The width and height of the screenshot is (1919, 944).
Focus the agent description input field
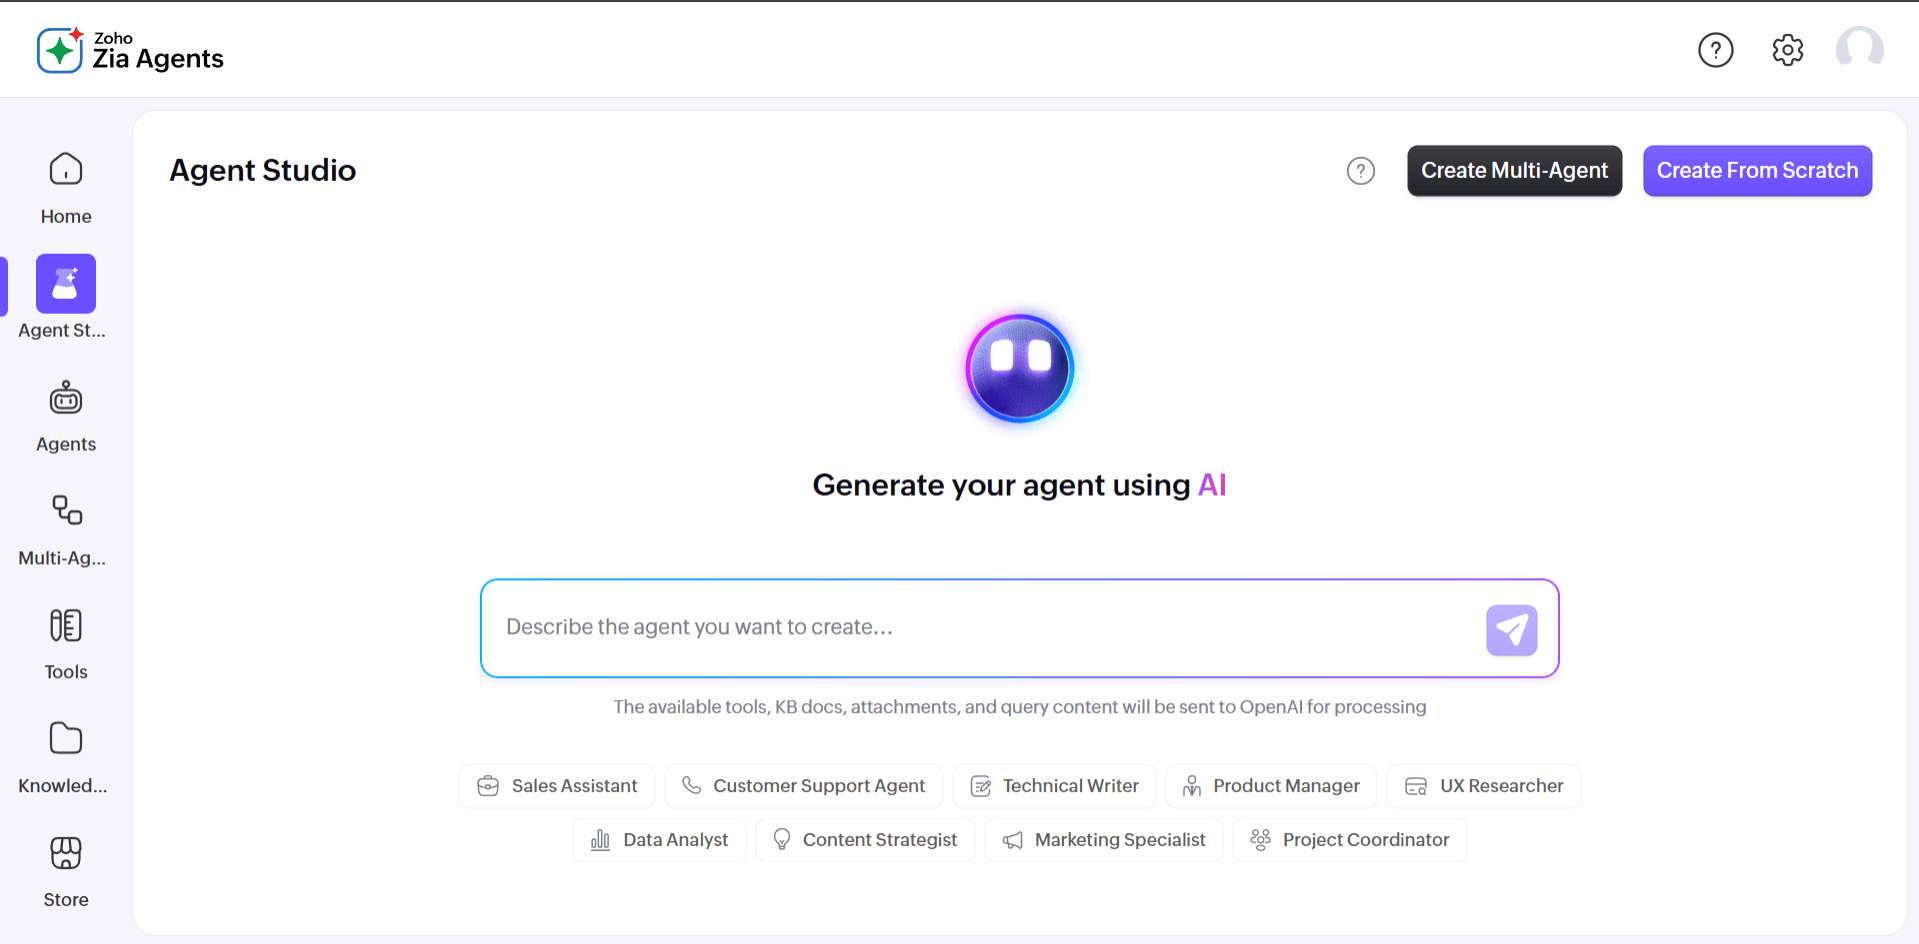[x=1020, y=628]
